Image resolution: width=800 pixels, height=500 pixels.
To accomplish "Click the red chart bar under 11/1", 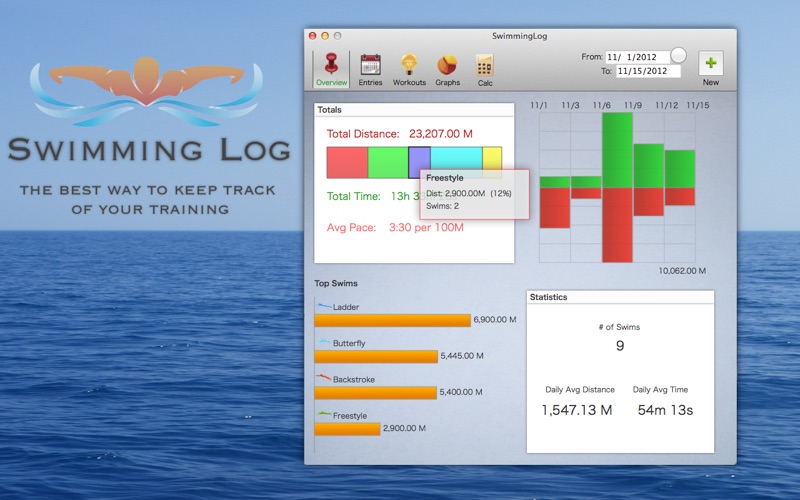I will pyautogui.click(x=555, y=208).
